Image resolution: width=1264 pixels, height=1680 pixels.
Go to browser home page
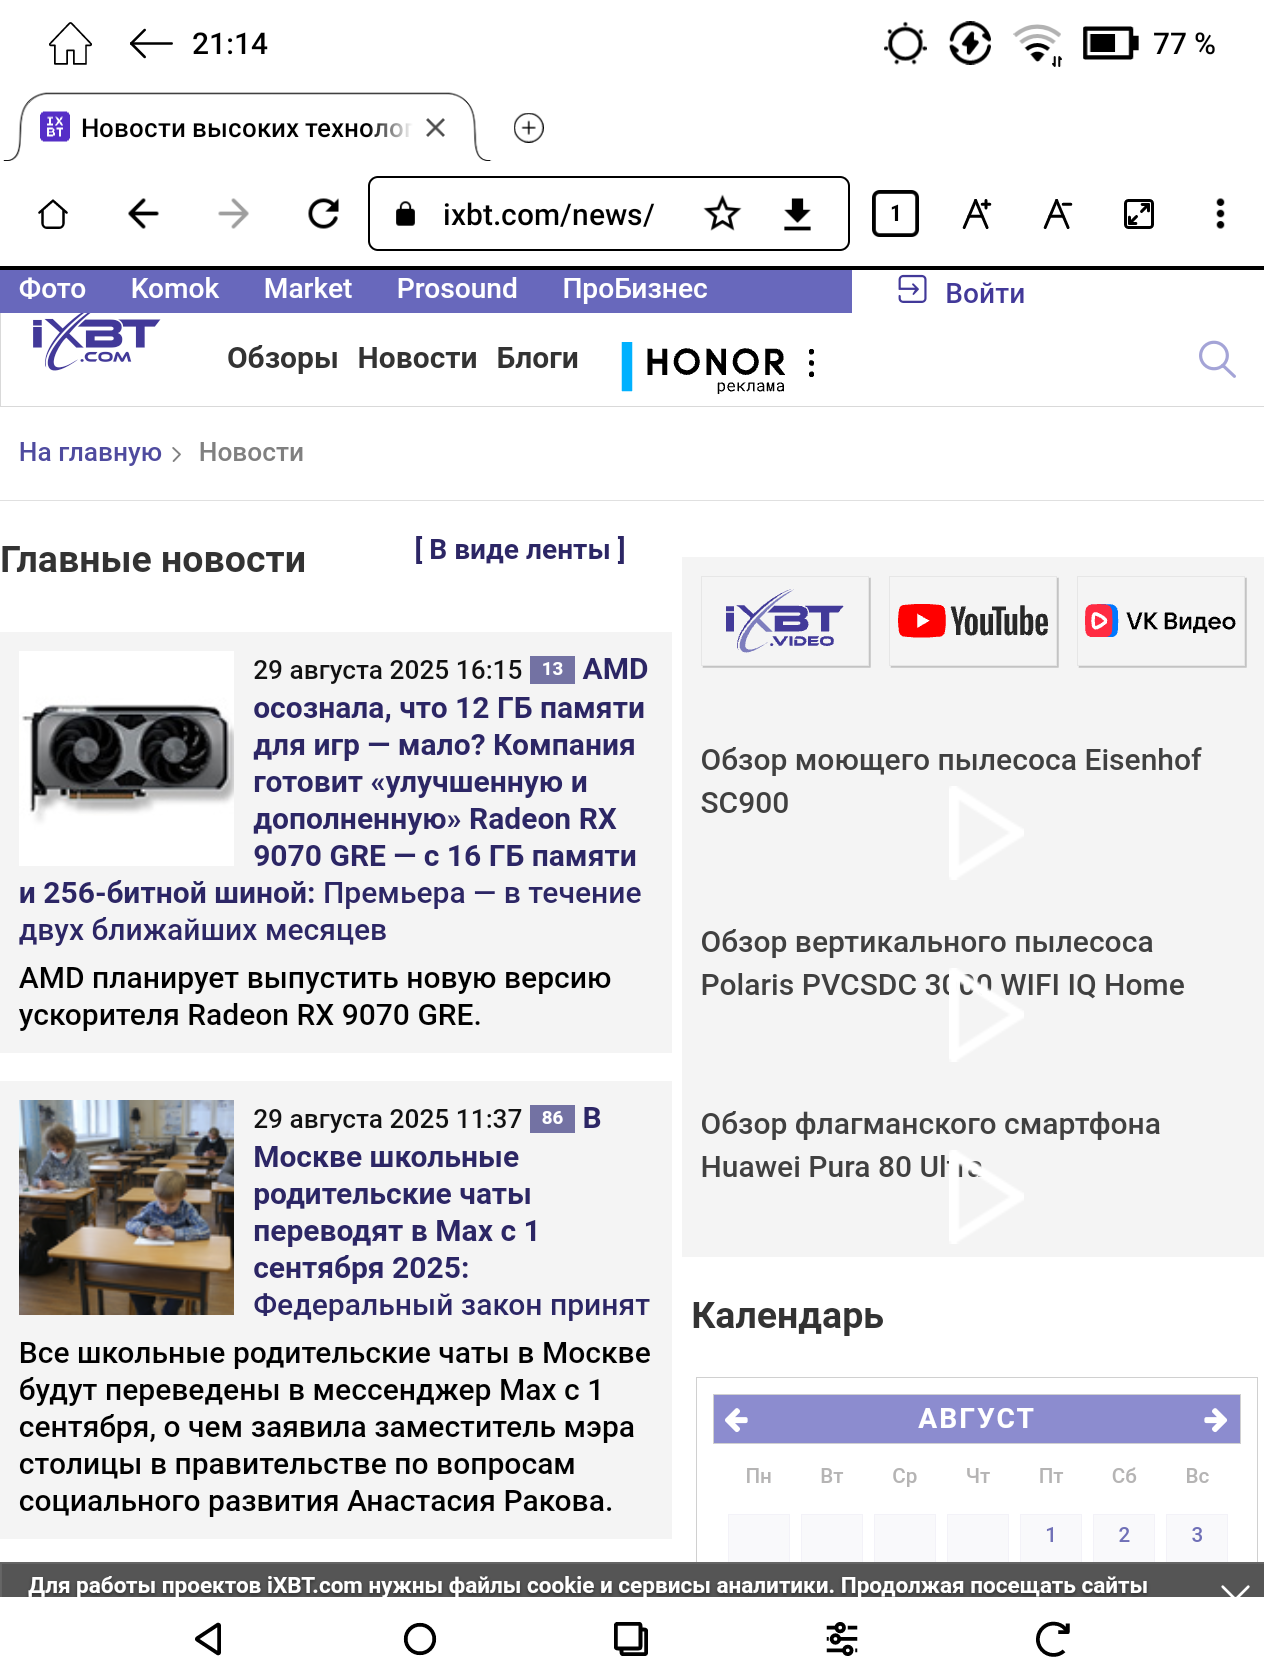(x=53, y=214)
